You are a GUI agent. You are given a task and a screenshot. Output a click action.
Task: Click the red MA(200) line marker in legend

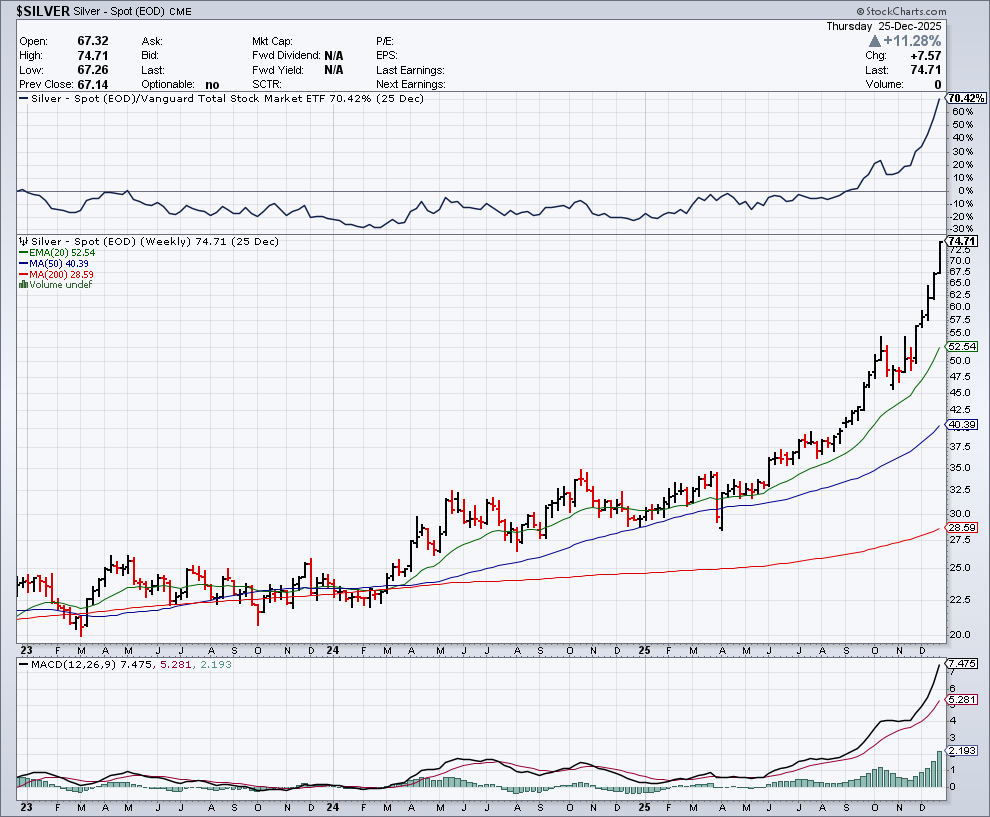coord(24,274)
